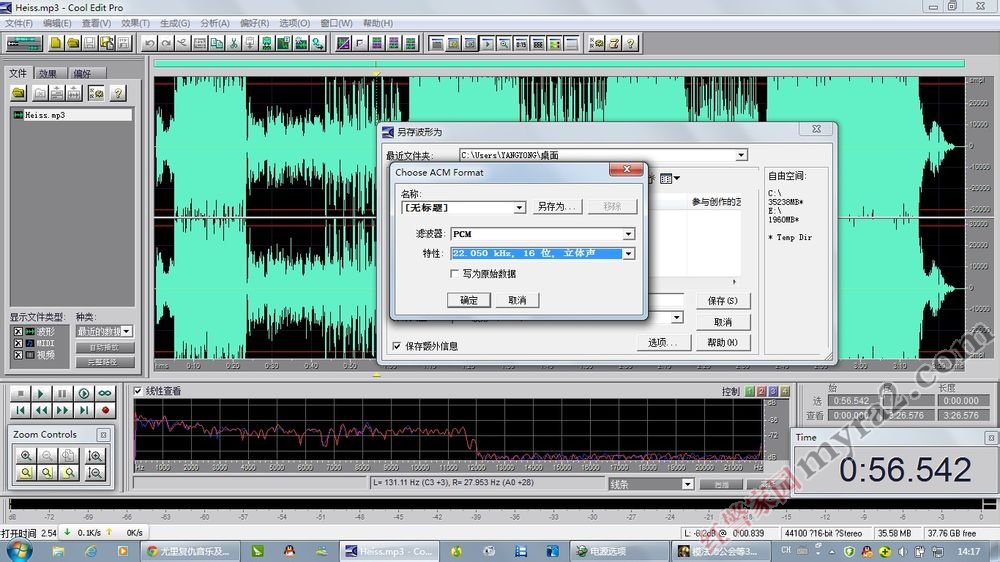The image size is (1000, 562).
Task: Click the 另存为... button
Action: point(556,206)
